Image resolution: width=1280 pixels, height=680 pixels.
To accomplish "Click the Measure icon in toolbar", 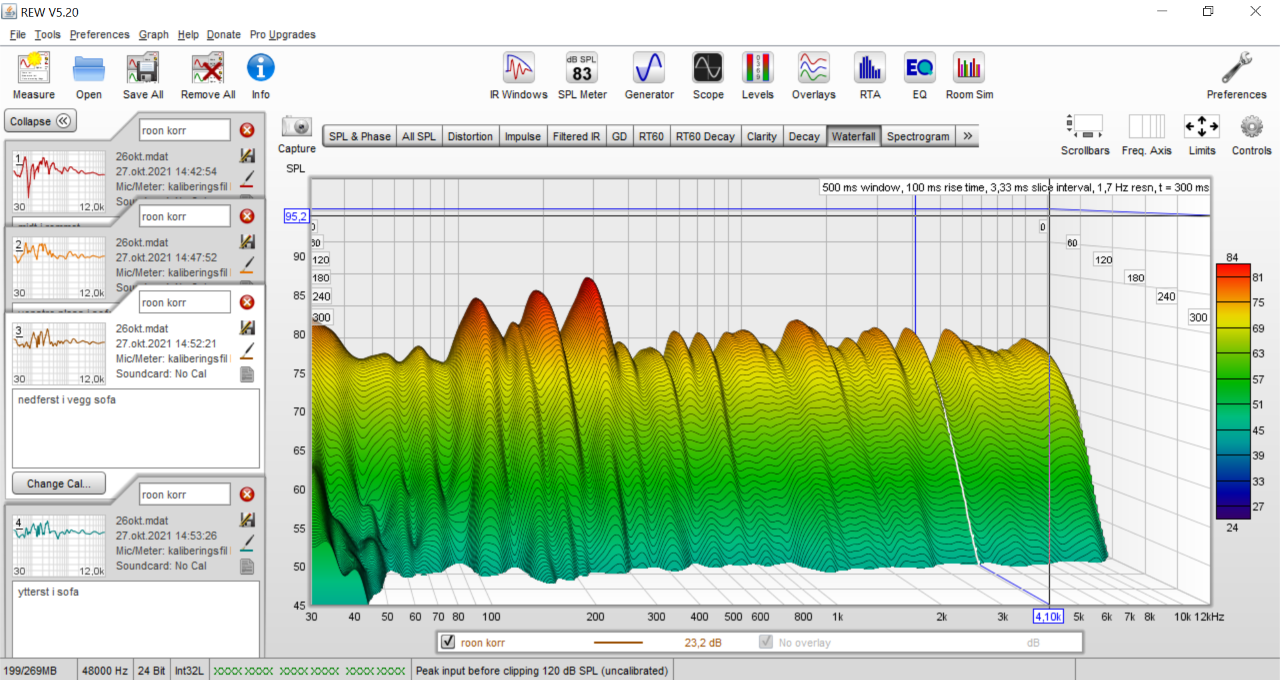I will click(34, 68).
